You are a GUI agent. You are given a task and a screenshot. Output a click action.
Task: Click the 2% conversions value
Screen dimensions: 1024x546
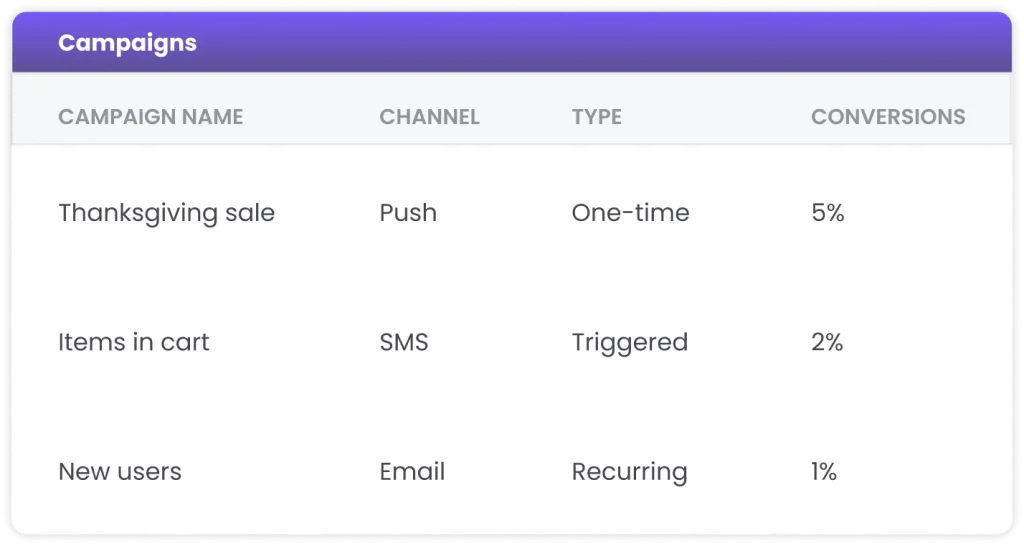click(827, 342)
